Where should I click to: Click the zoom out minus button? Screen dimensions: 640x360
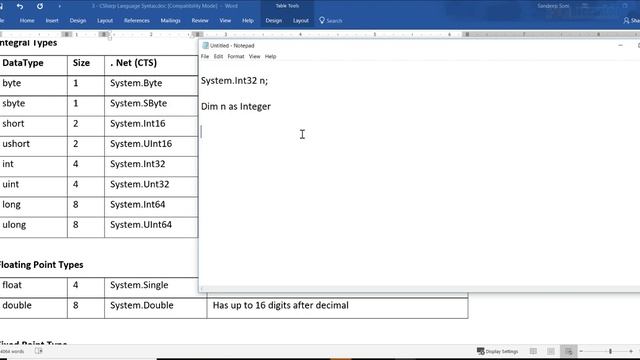[581, 351]
